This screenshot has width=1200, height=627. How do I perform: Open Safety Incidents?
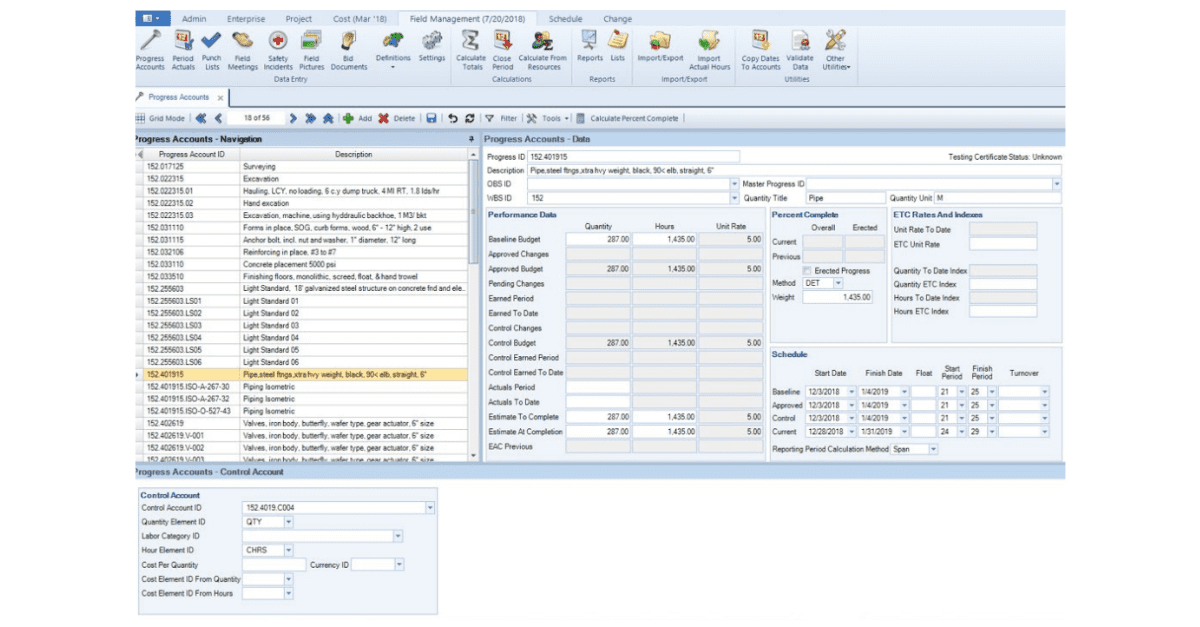pos(278,49)
